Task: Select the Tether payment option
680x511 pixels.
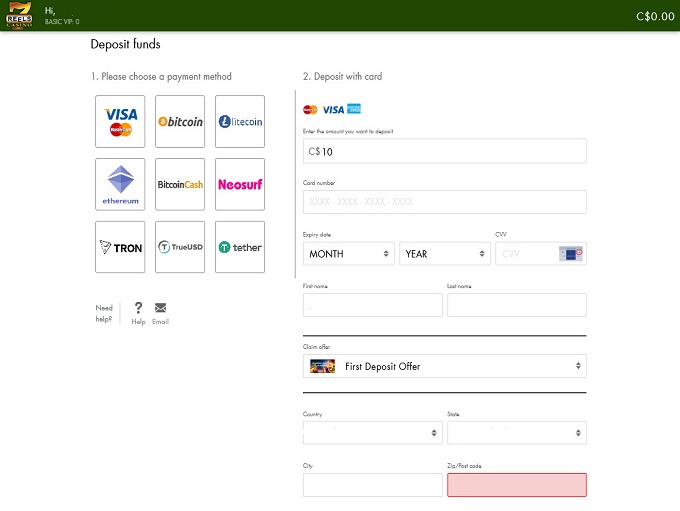Action: [240, 247]
